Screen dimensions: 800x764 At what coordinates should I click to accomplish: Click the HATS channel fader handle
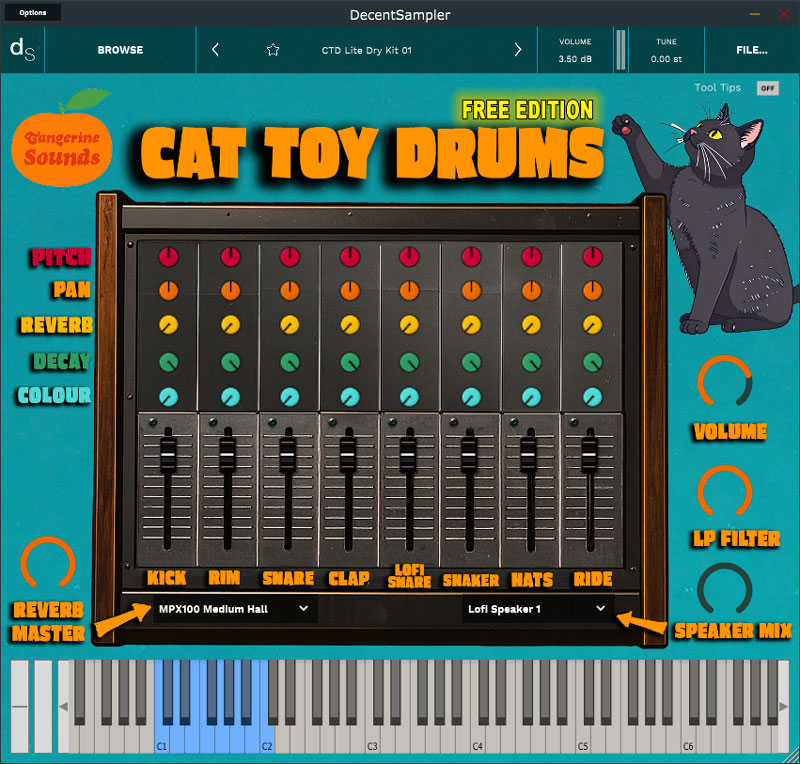pos(529,454)
